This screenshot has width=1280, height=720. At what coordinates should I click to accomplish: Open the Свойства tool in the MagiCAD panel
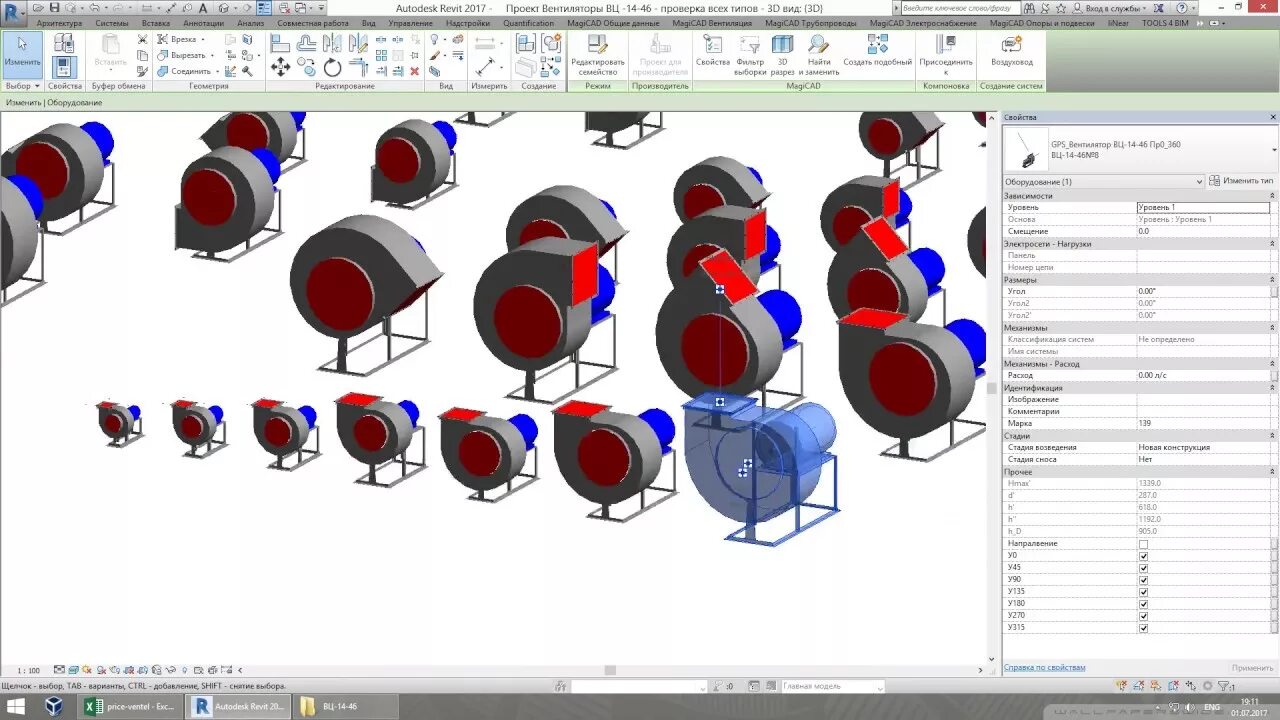(x=713, y=52)
